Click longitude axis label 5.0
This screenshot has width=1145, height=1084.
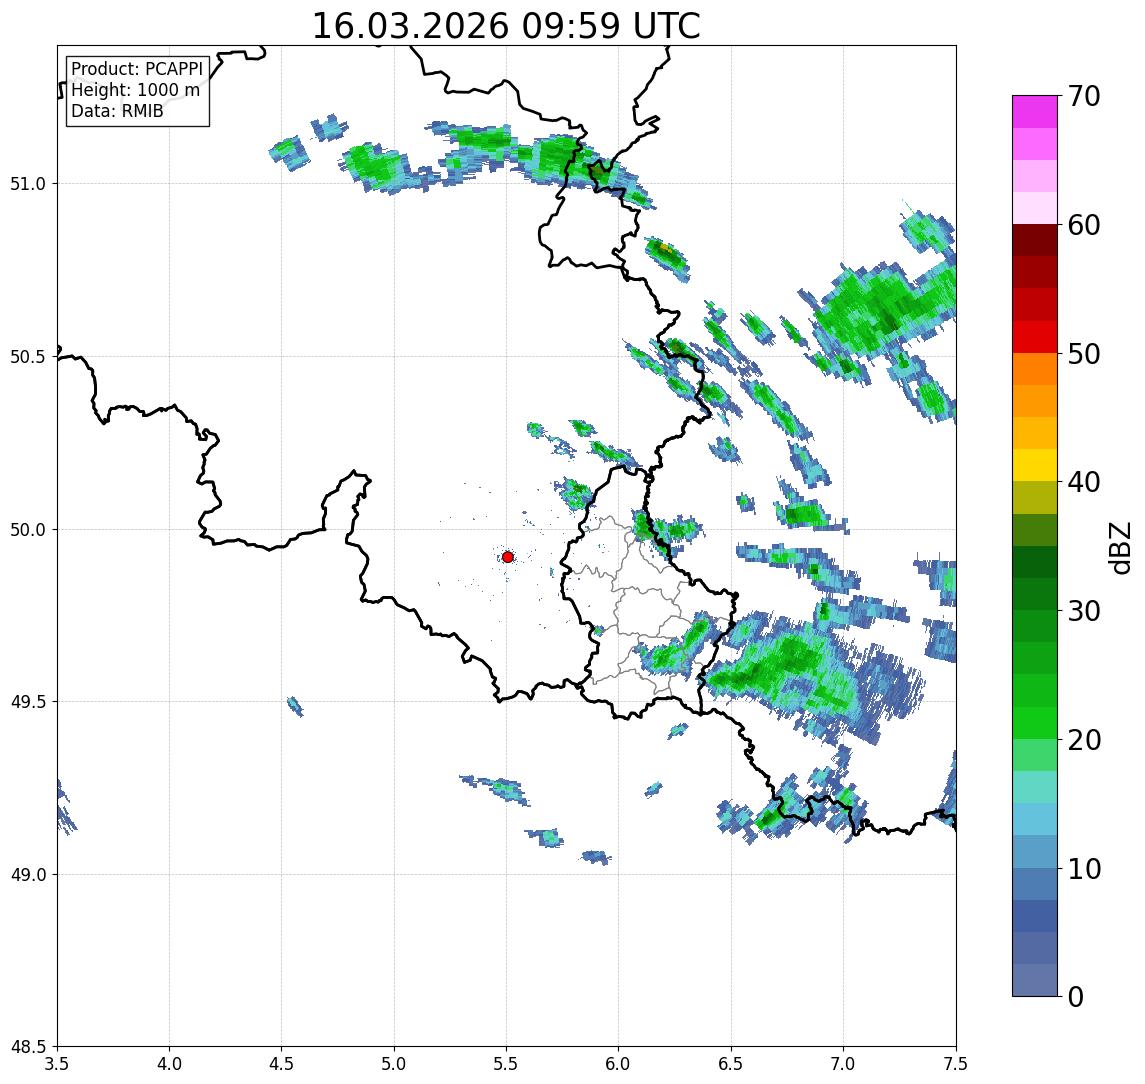tap(394, 1063)
